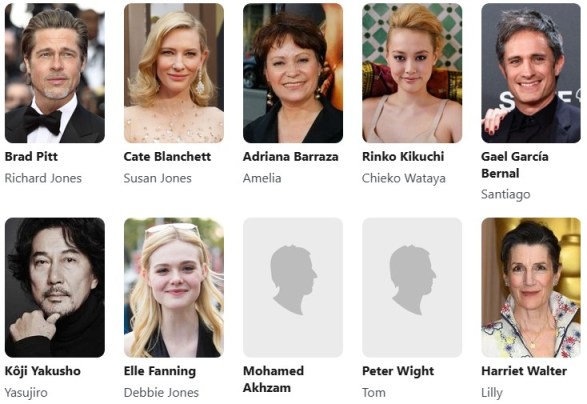Click the Kôji Yakusho name link

(x=43, y=371)
